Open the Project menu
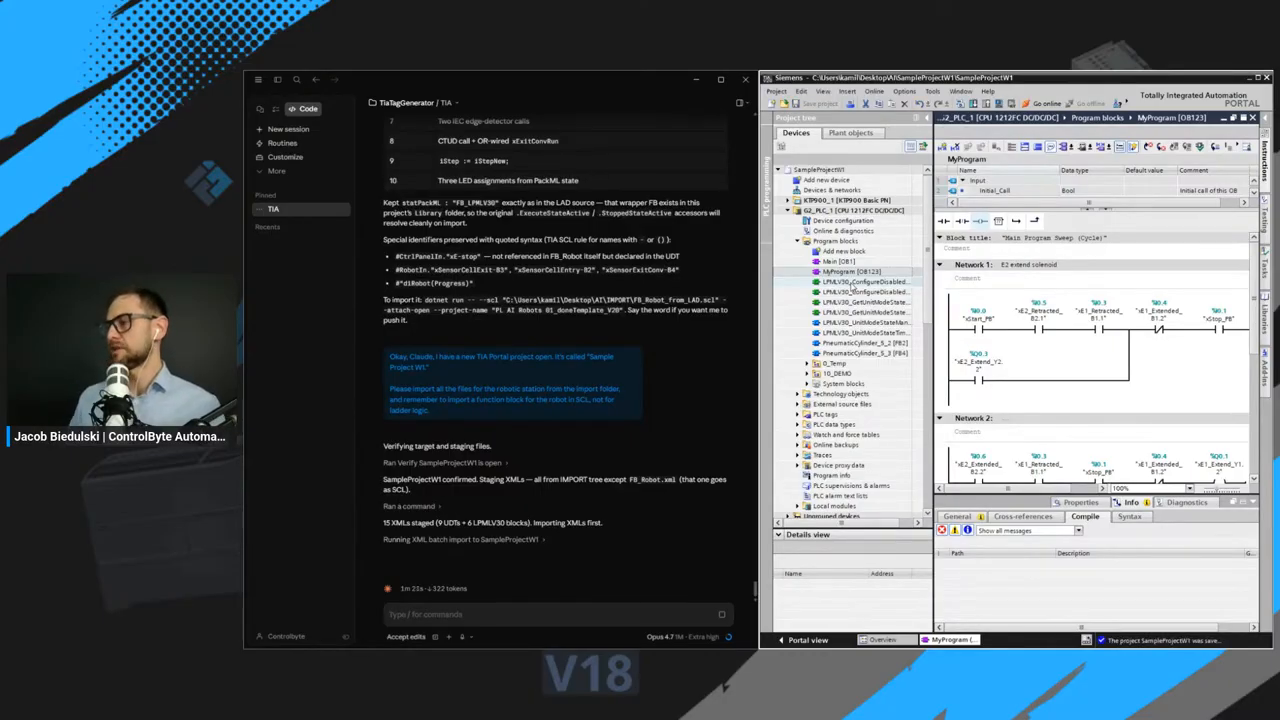1280x720 pixels. (x=776, y=91)
